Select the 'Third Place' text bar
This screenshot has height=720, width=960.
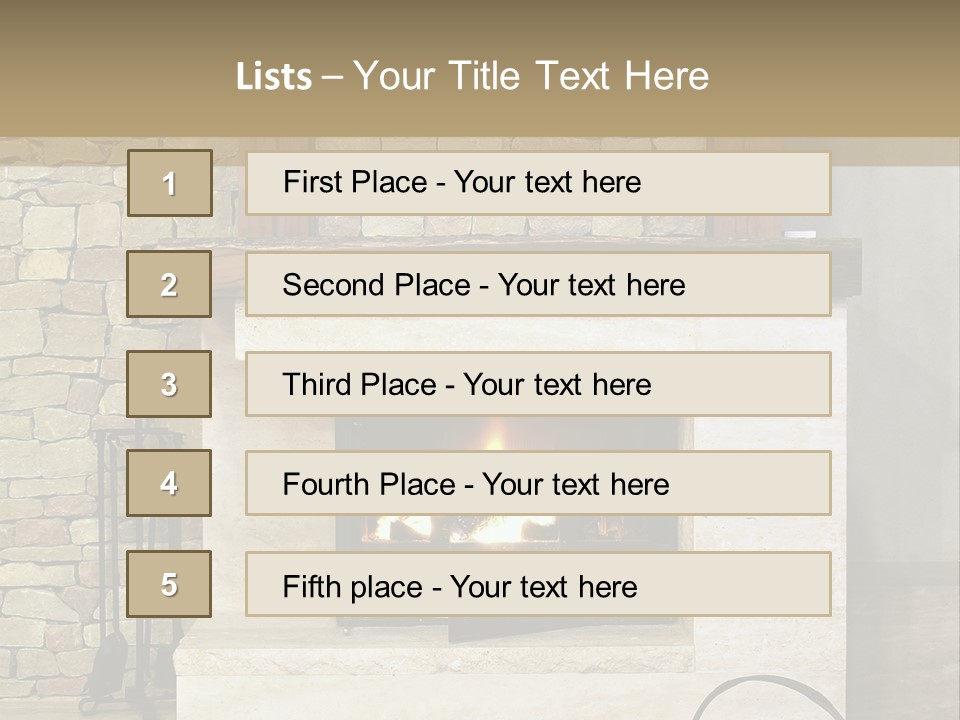coord(538,384)
